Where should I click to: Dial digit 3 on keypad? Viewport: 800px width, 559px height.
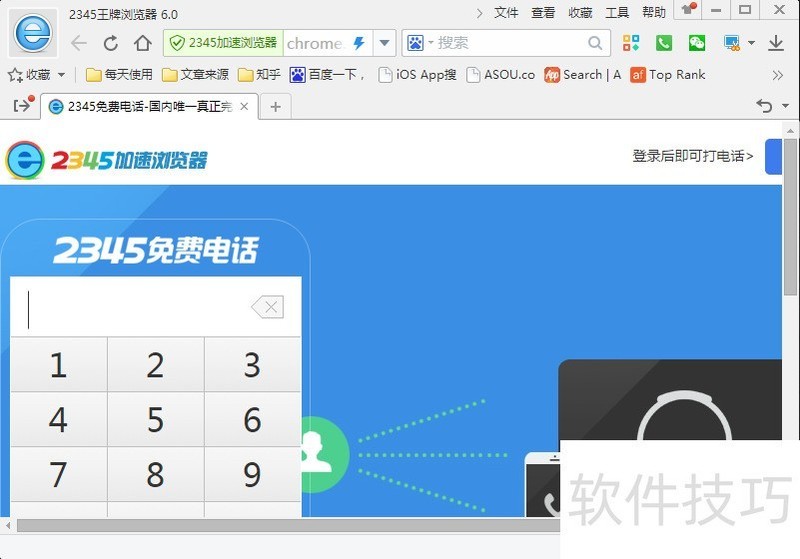click(253, 365)
